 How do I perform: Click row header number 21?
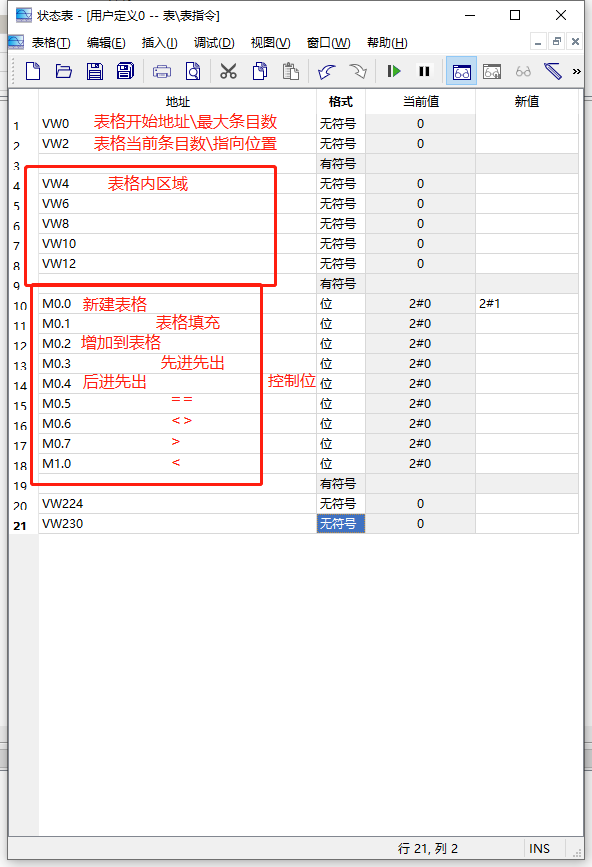coord(20,525)
